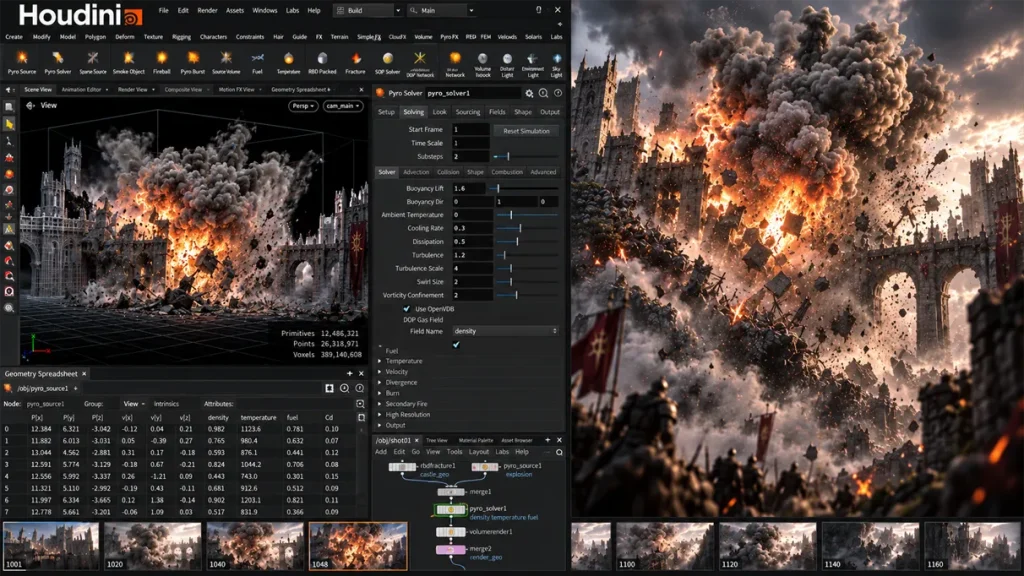This screenshot has height=576, width=1024.
Task: Select the Pyro Solver shelf tool
Action: tap(57, 63)
